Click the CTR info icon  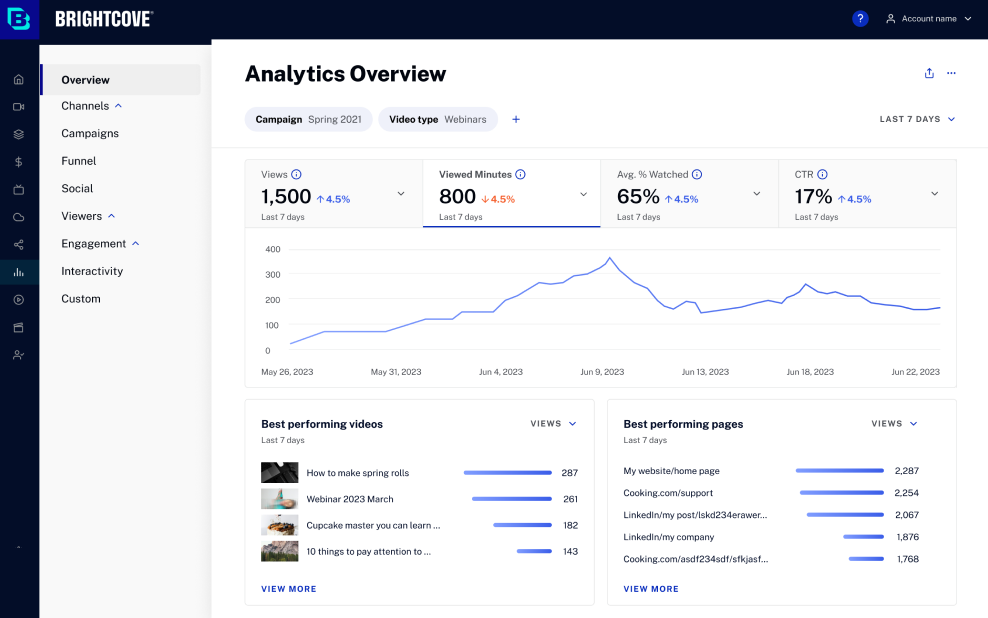[x=822, y=175]
